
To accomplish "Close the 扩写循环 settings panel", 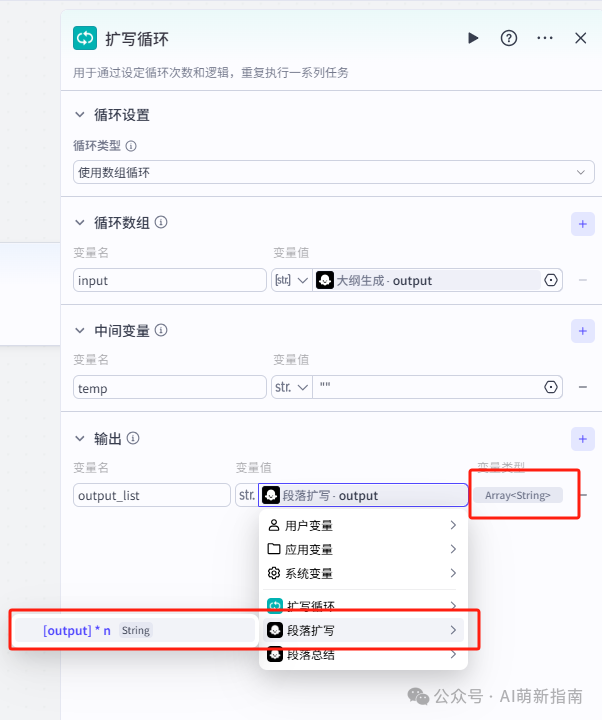I will coord(581,38).
